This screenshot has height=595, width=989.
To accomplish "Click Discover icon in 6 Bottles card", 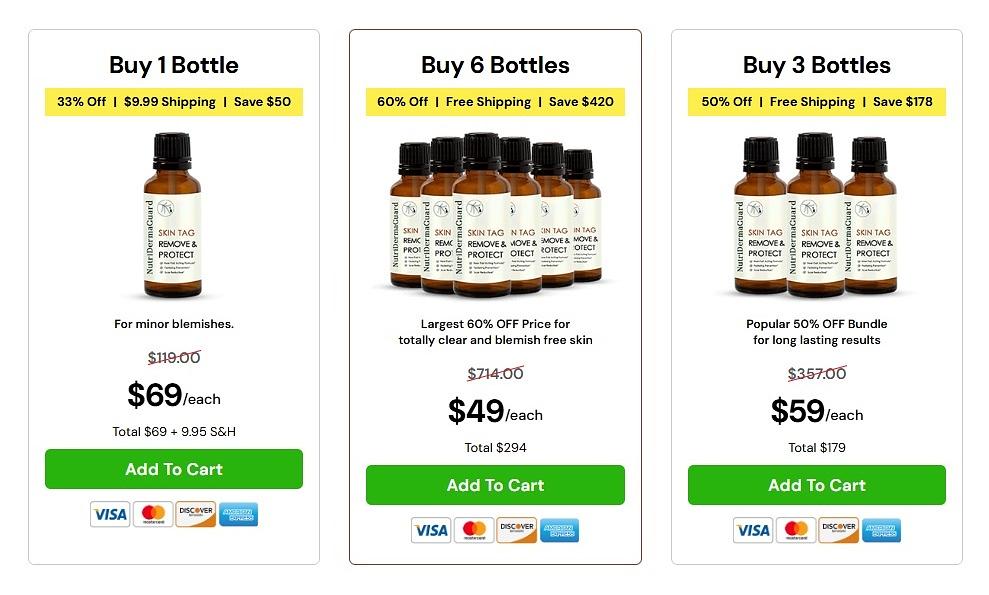I will click(517, 530).
